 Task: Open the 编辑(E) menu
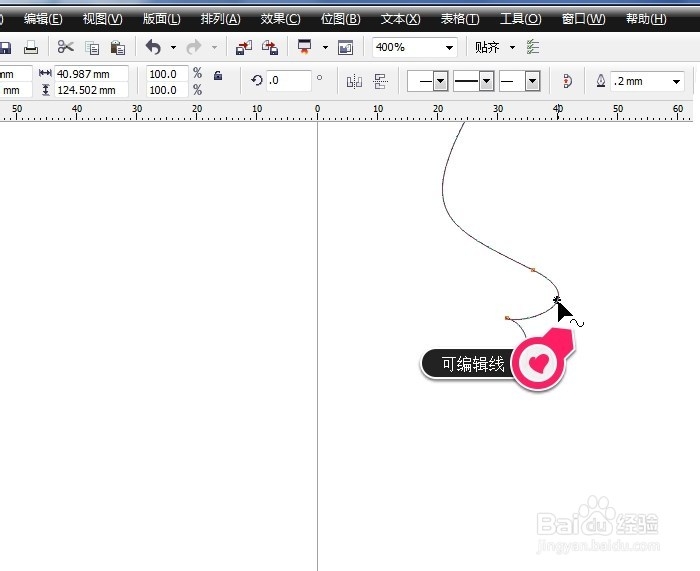tap(43, 19)
